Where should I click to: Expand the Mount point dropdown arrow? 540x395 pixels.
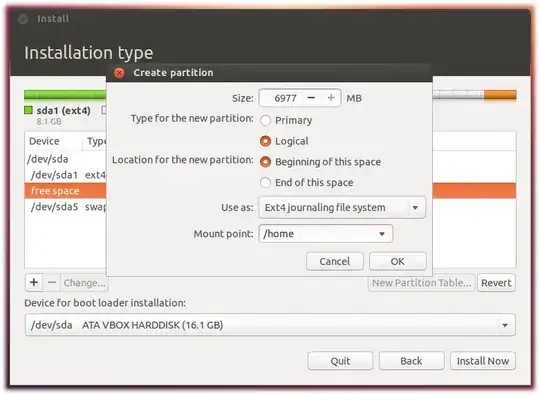coord(382,234)
